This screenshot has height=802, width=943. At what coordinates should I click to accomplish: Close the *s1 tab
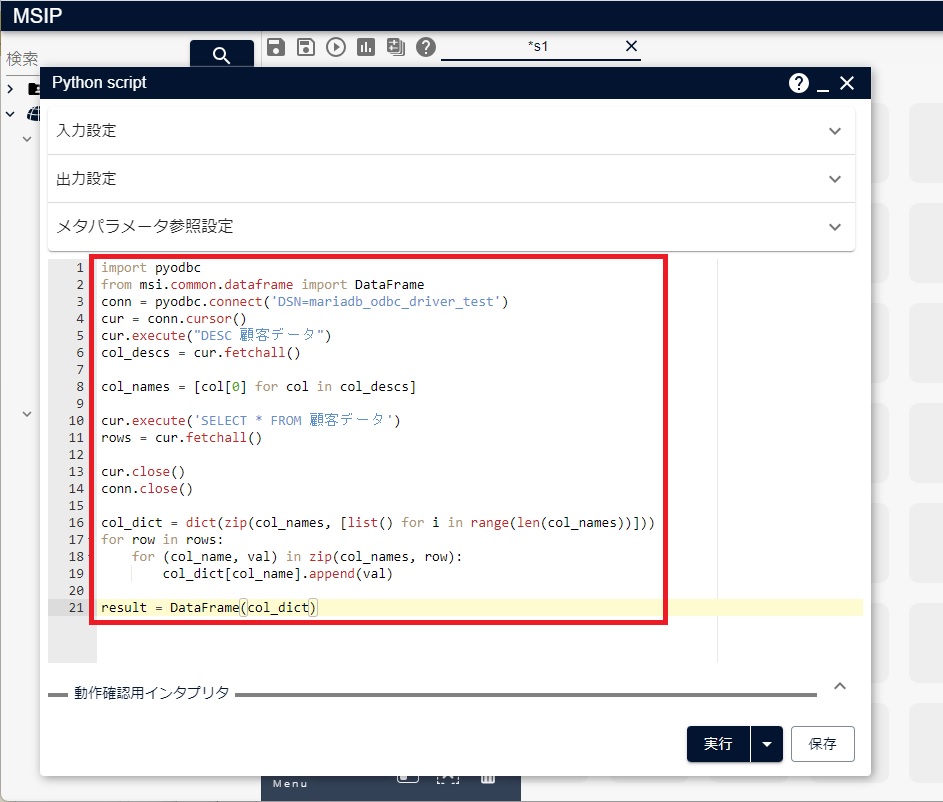631,46
